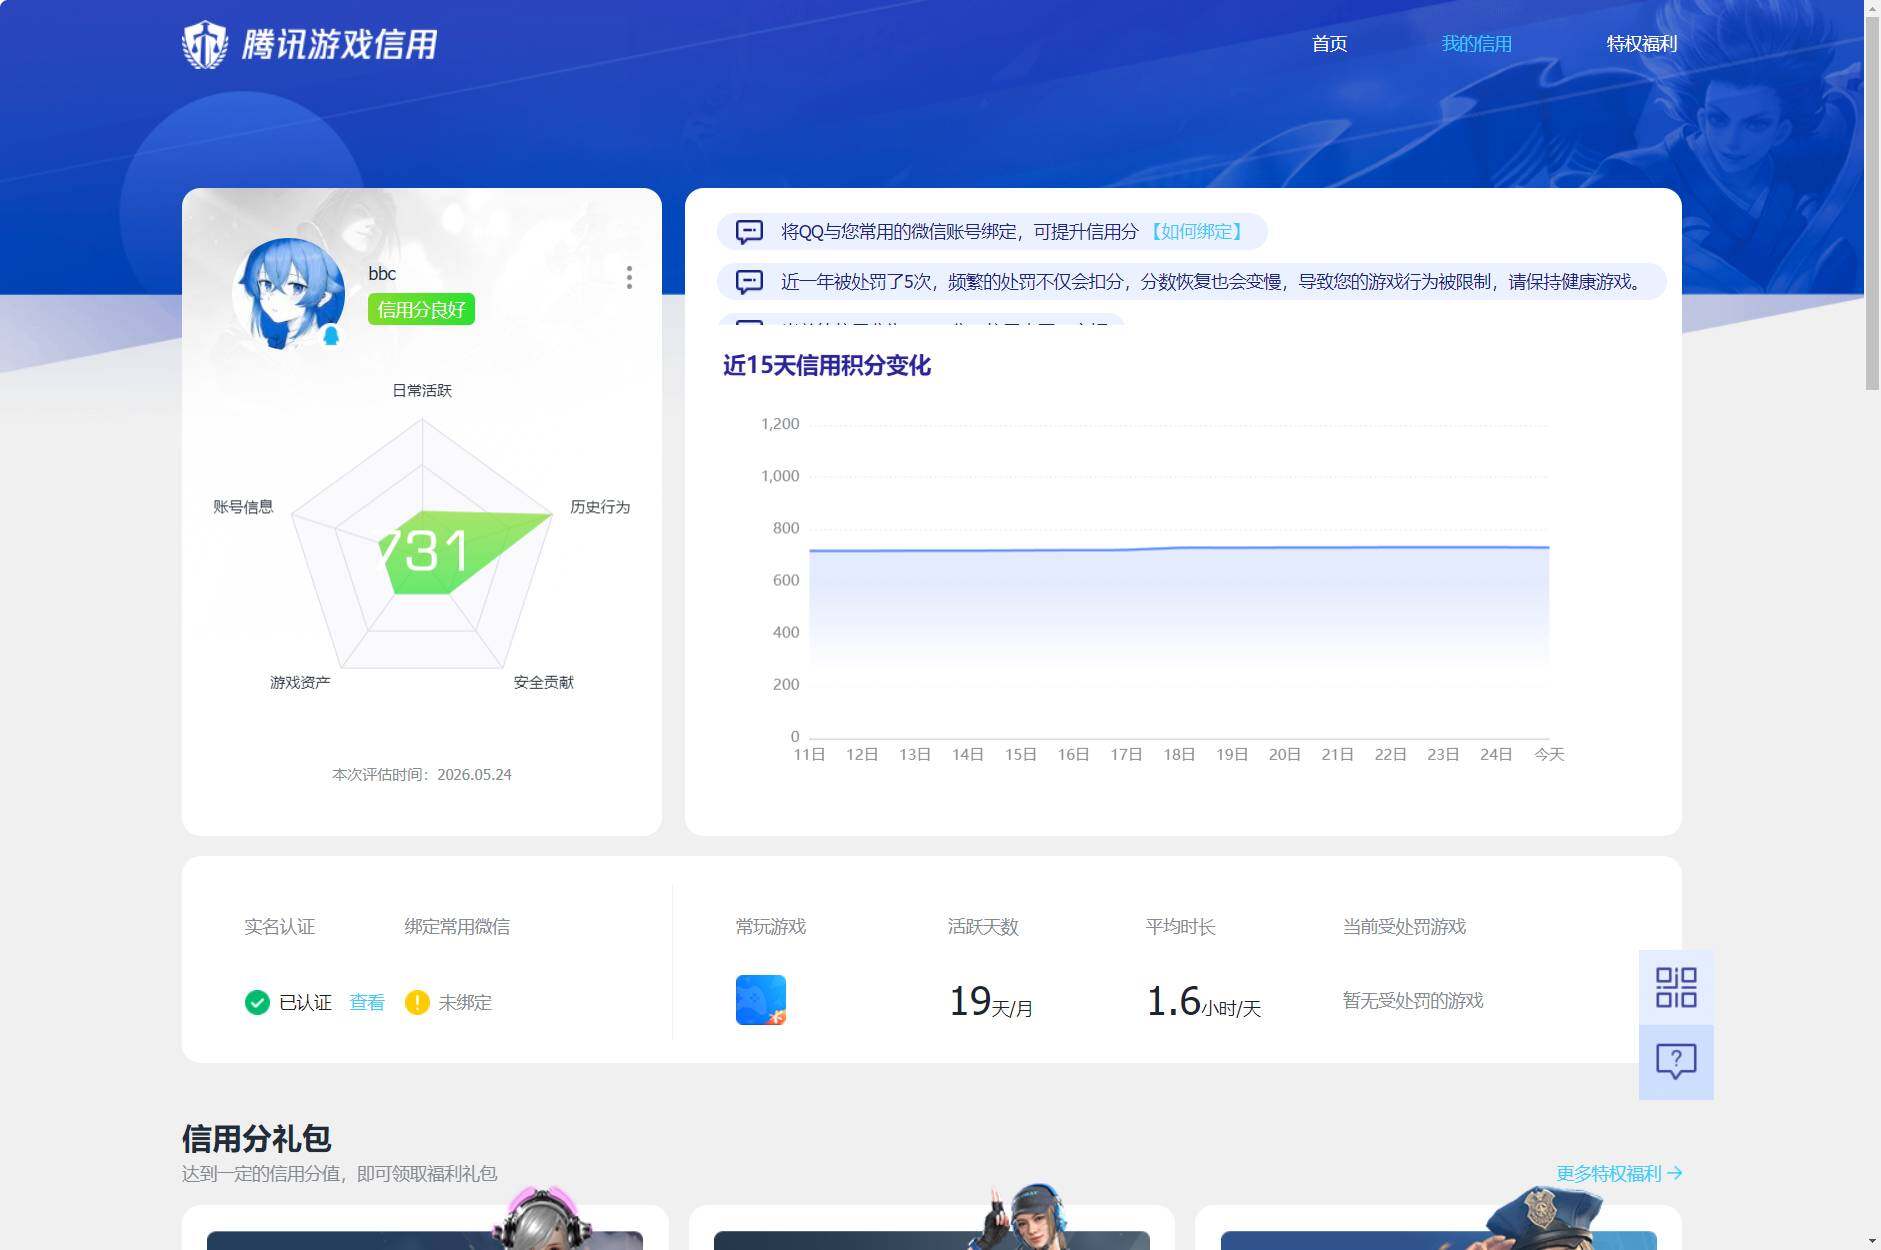Click the 当前受处罚游戏 label
Viewport: 1881px width, 1250px height.
pos(1404,927)
